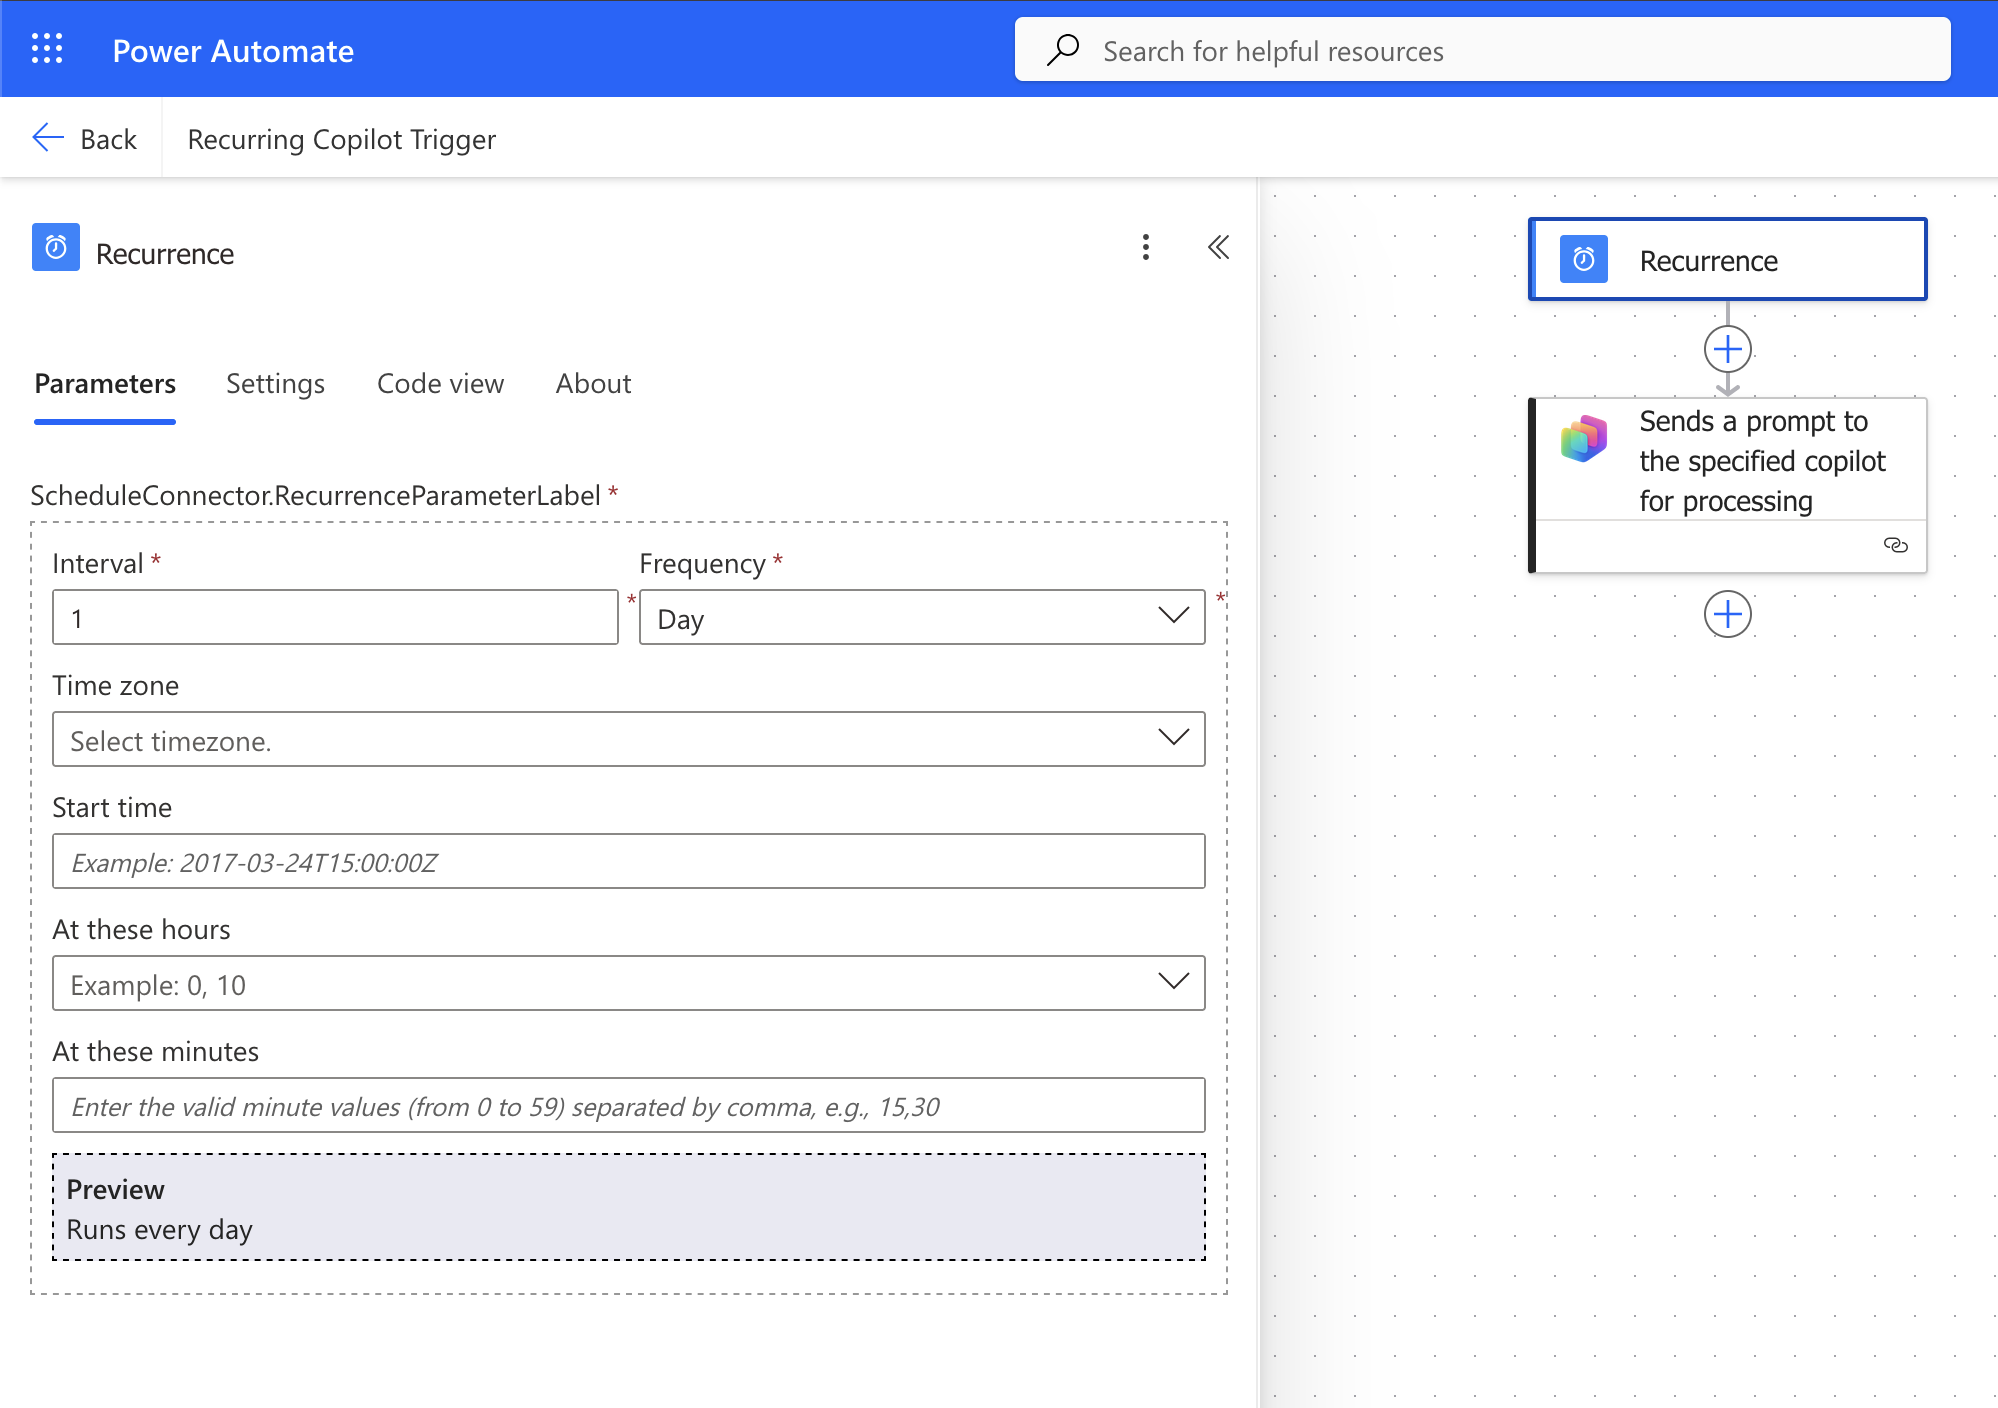Click the At these hours label
This screenshot has height=1408, width=1998.
click(x=141, y=930)
